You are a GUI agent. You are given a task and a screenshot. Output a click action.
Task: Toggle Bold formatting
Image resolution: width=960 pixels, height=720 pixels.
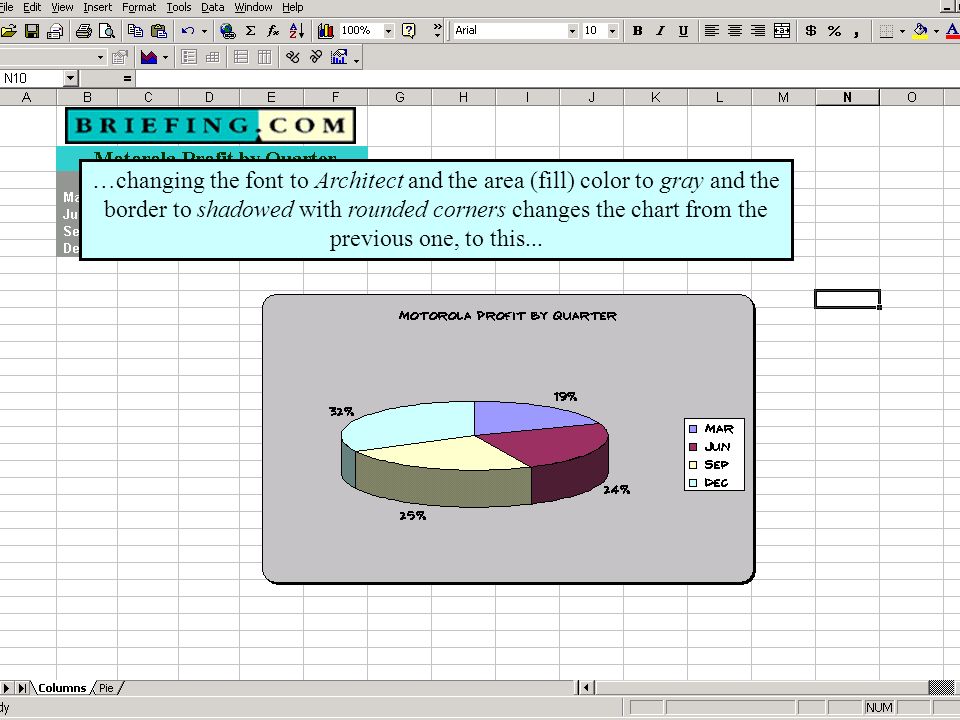pyautogui.click(x=637, y=31)
